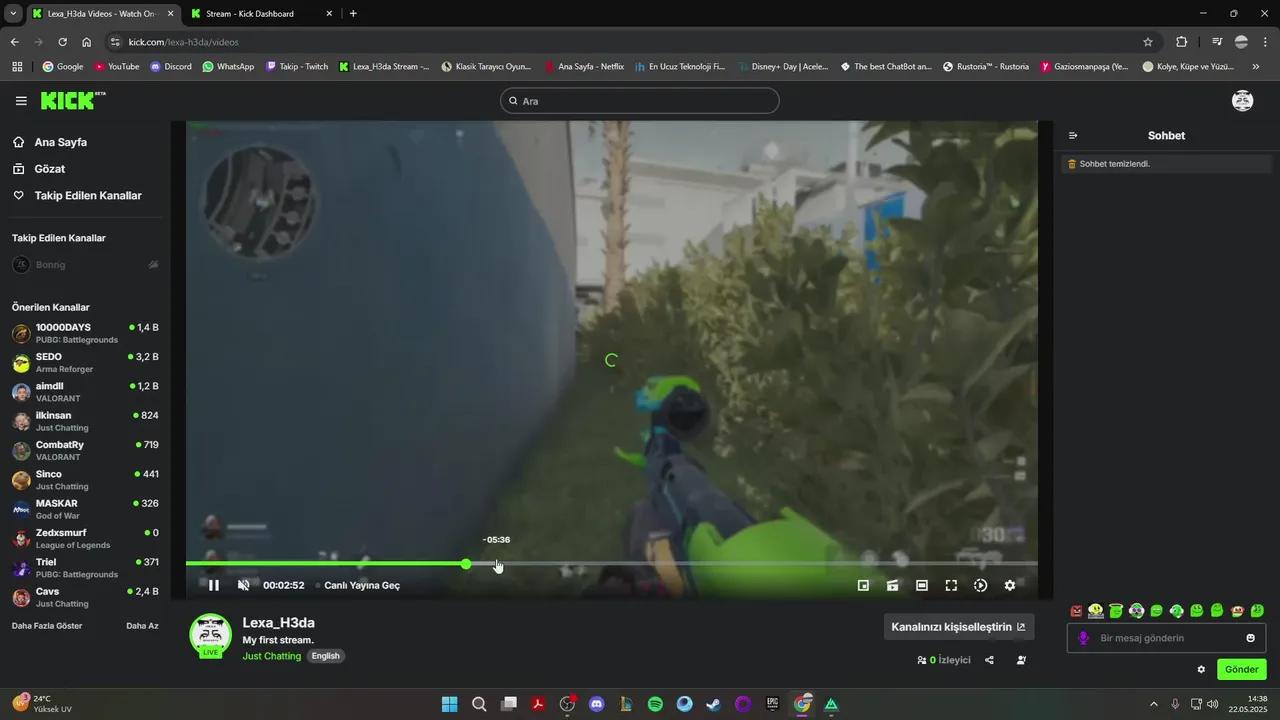Select the CombatRy channel
Image resolution: width=1280 pixels, height=720 pixels.
[85, 451]
